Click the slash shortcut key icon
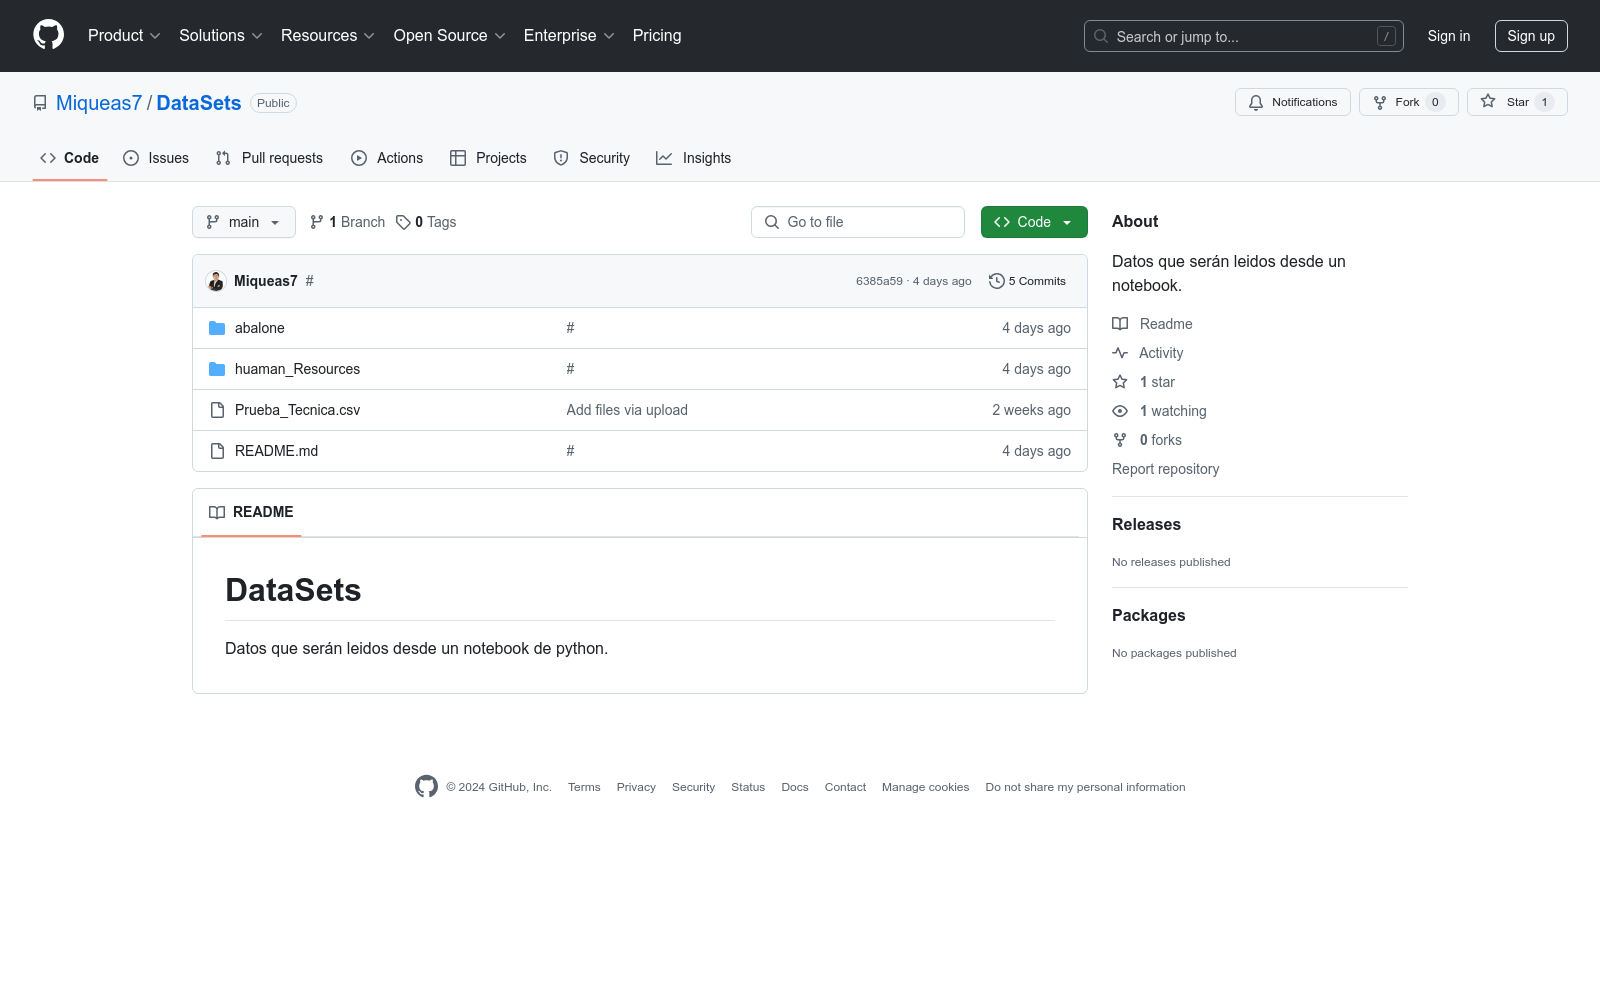The image size is (1600, 1000). pos(1386,36)
